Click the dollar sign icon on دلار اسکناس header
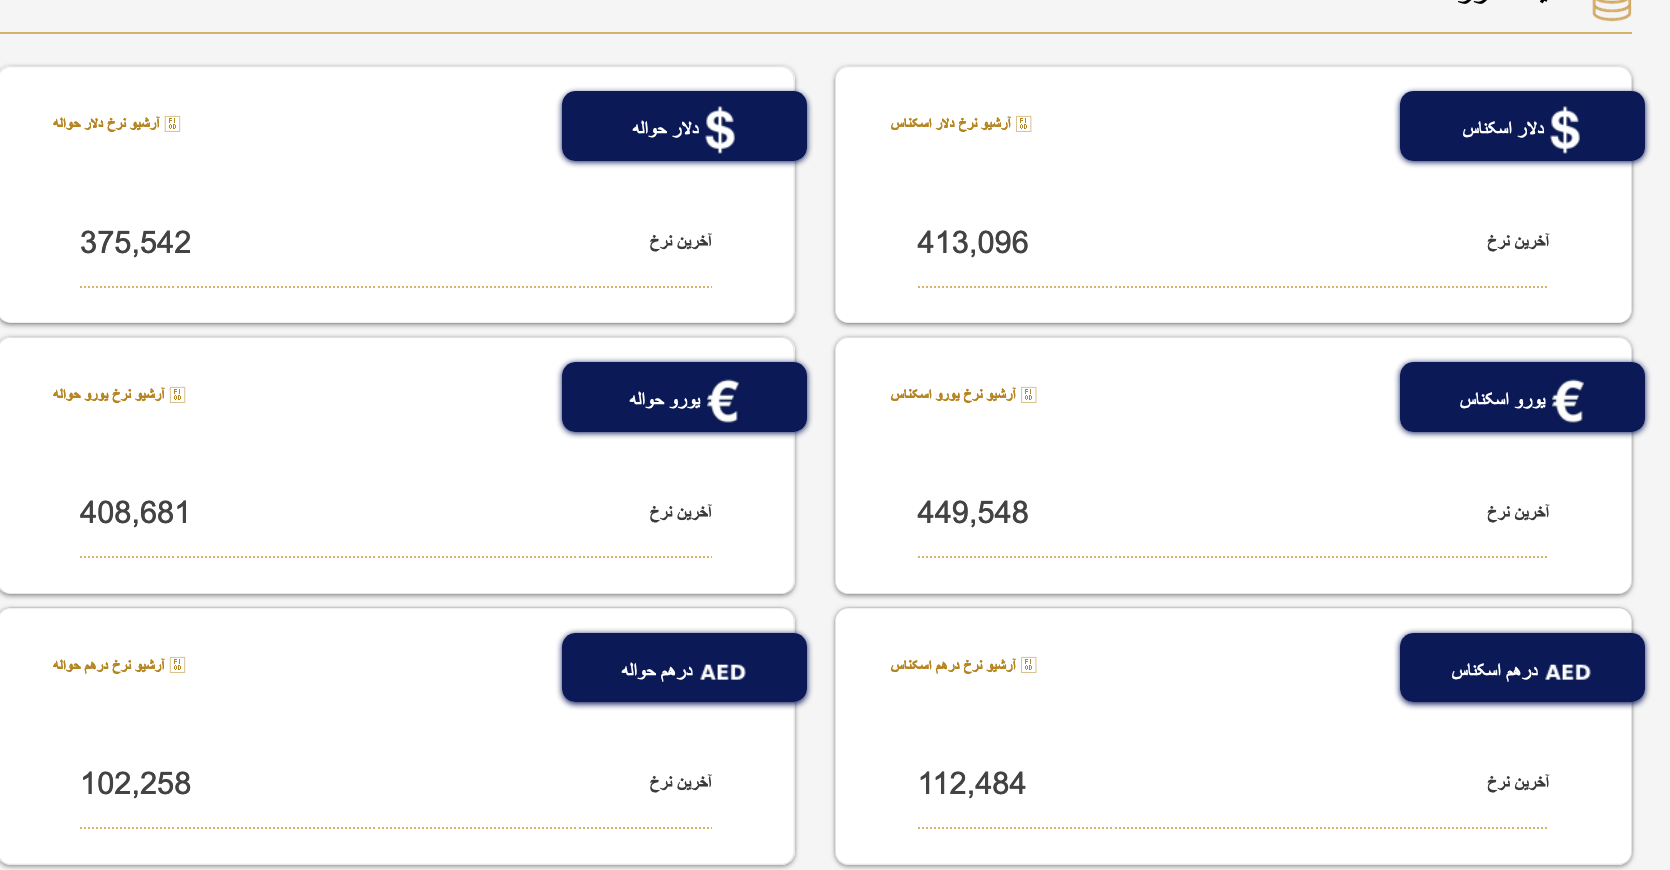Viewport: 1670px width, 870px height. [1565, 126]
